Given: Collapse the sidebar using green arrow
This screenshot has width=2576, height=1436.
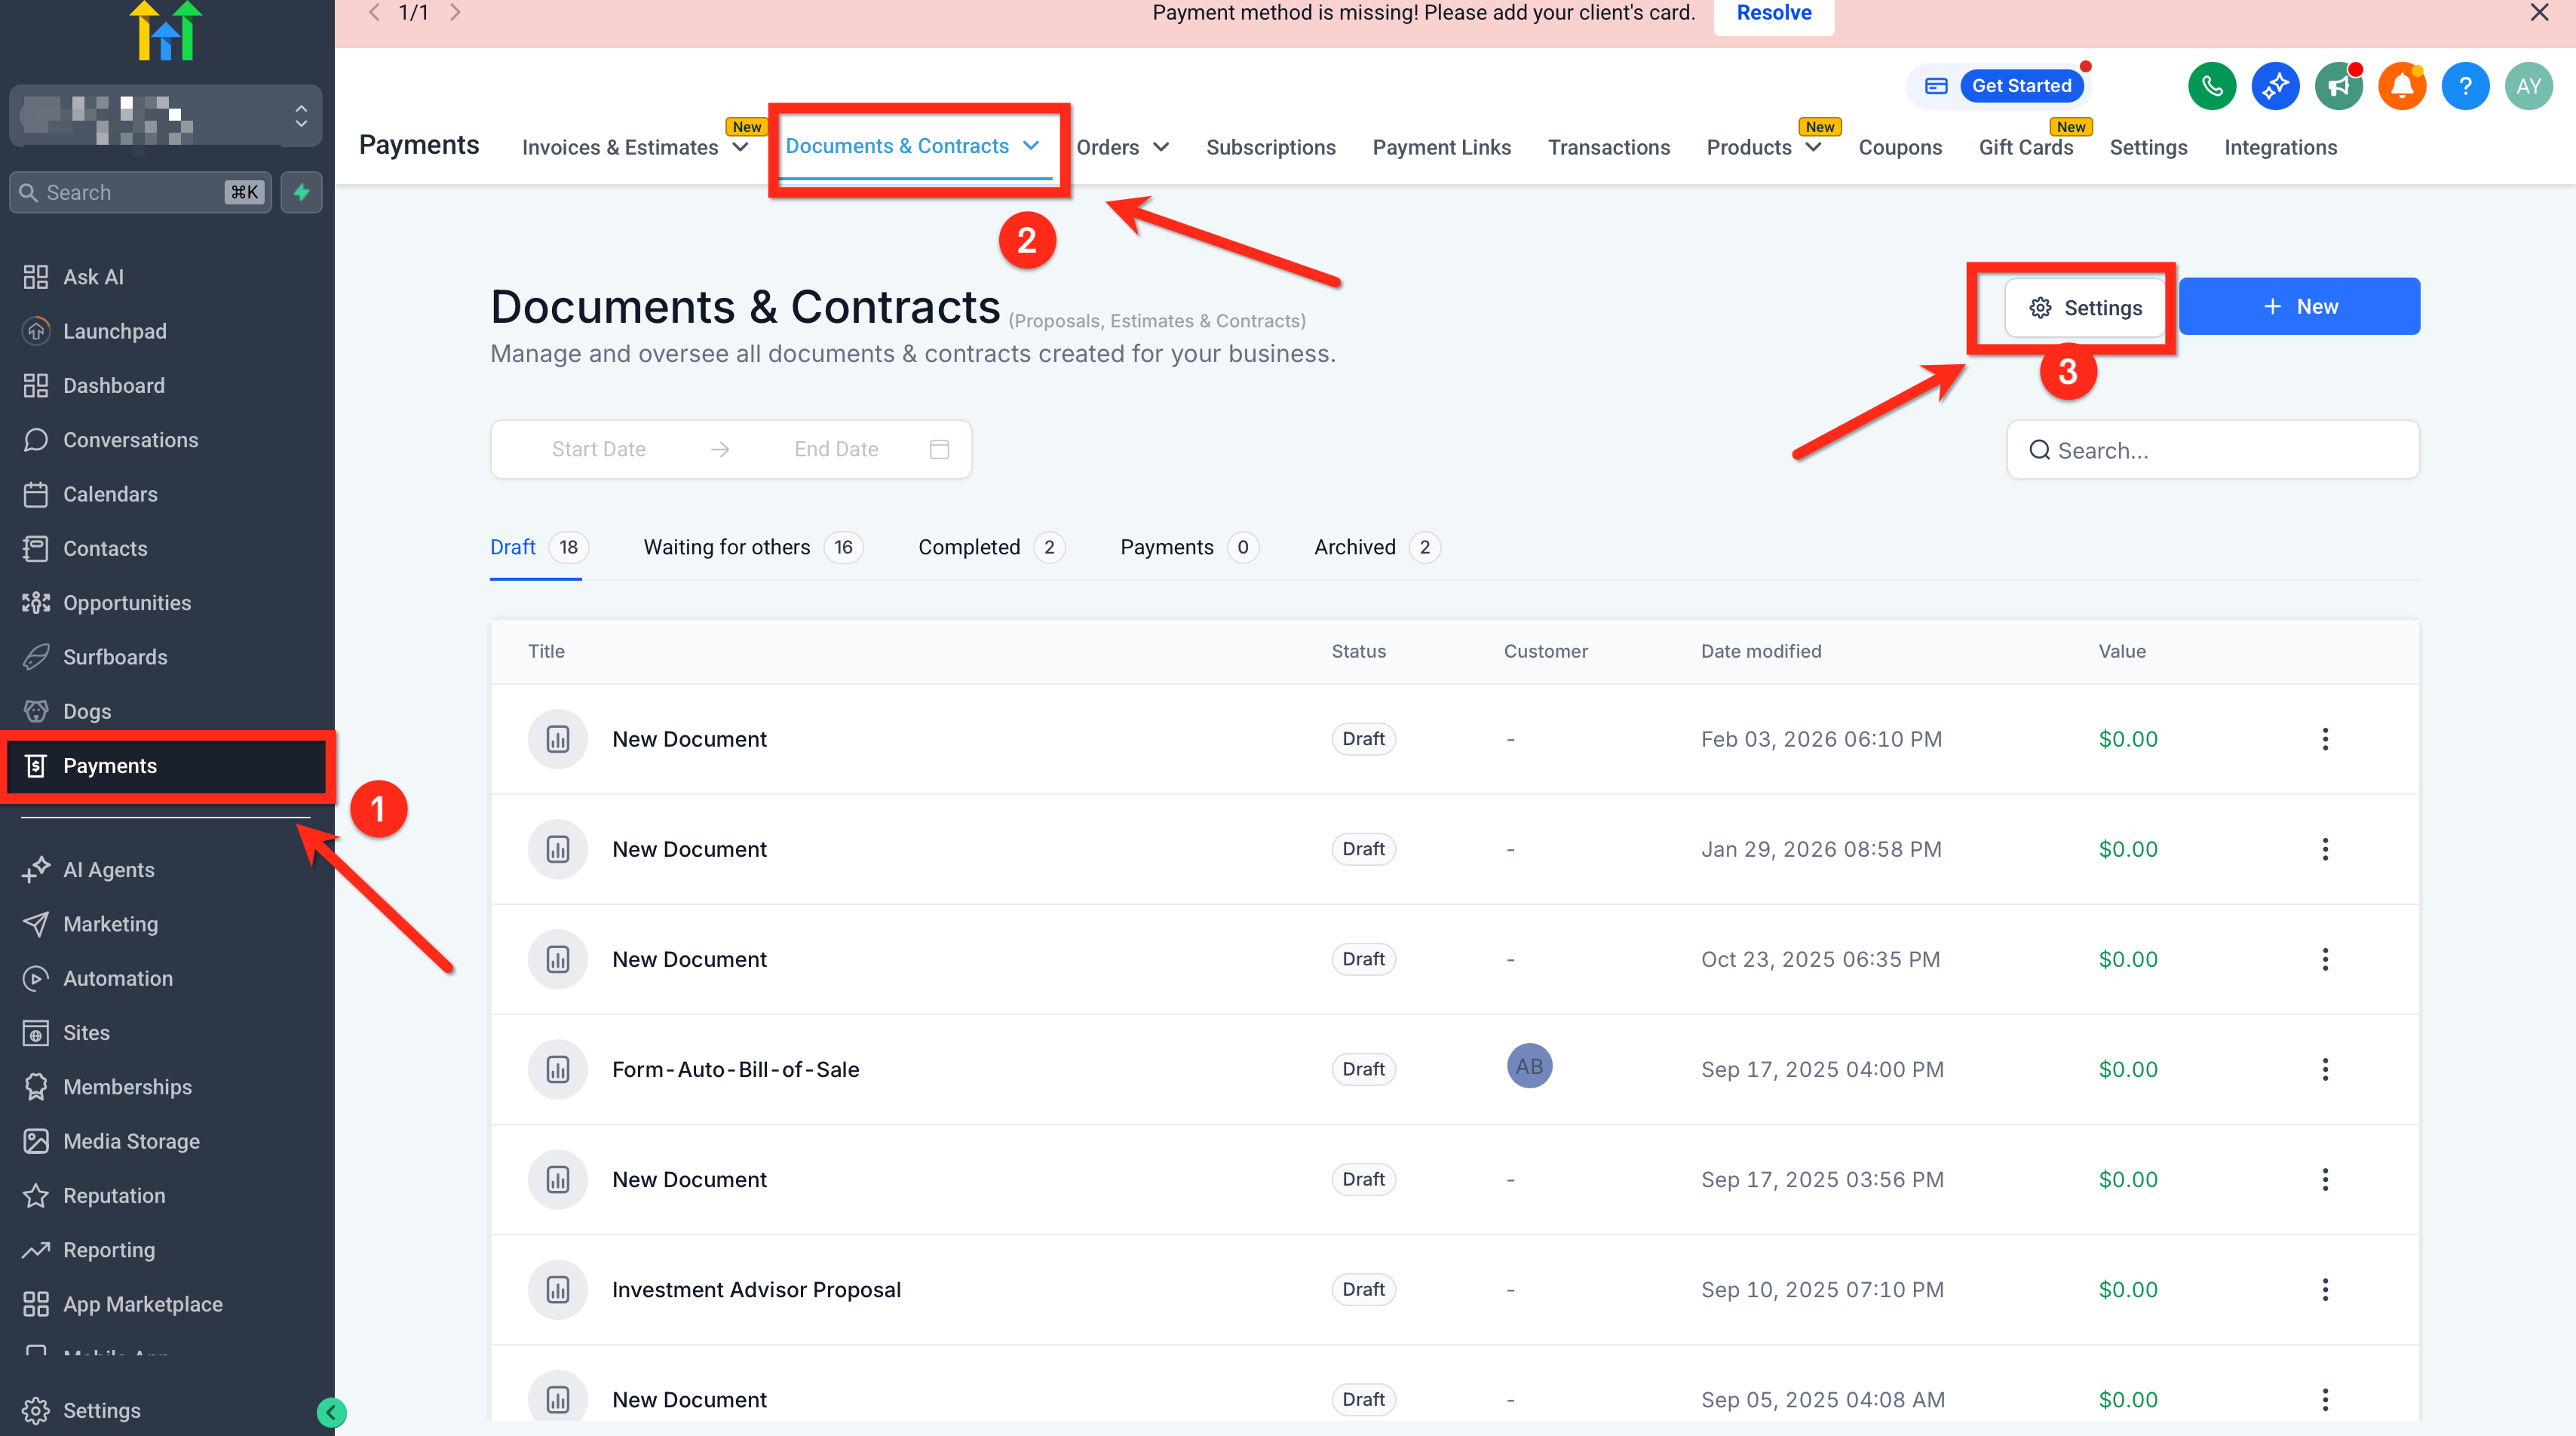Looking at the screenshot, I should click(x=331, y=1412).
